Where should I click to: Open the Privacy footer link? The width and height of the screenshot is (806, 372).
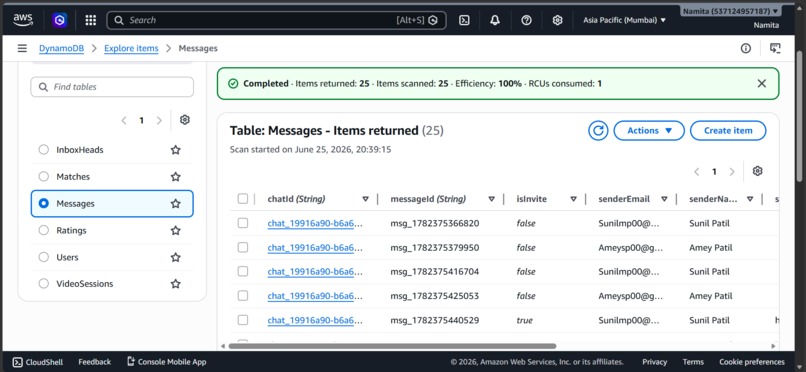pos(654,362)
